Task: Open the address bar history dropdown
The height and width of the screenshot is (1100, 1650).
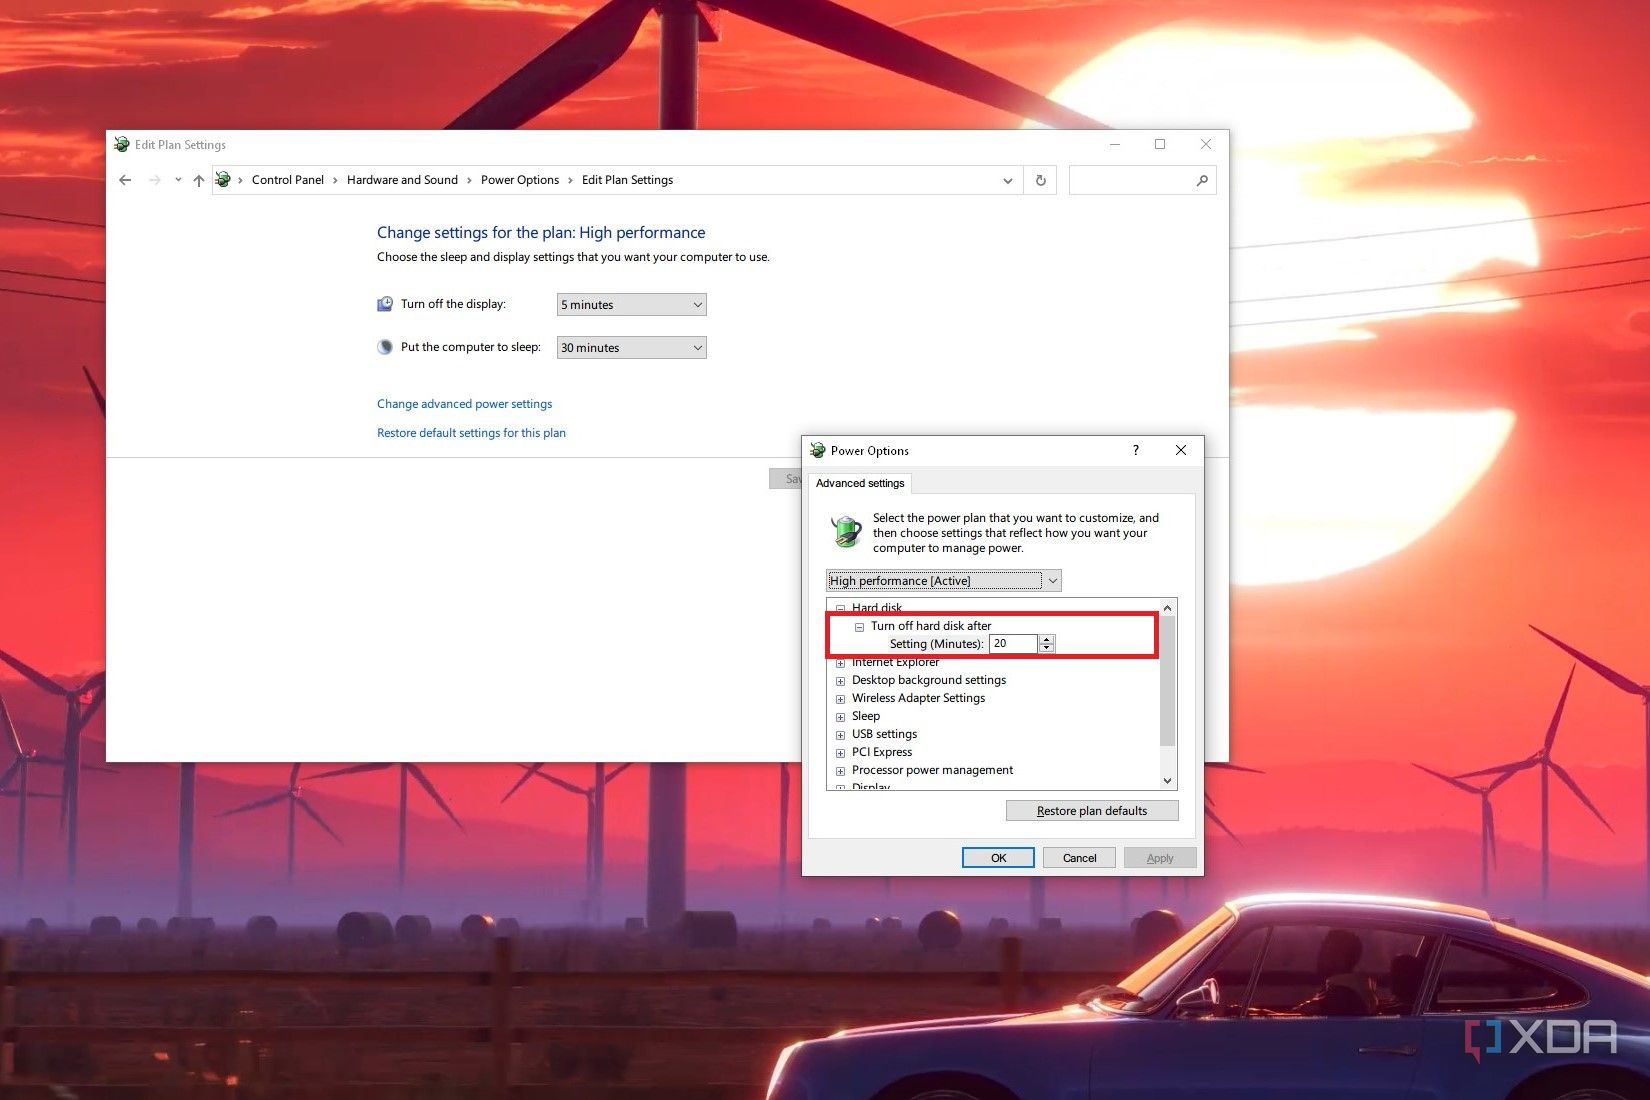Action: pos(1007,181)
